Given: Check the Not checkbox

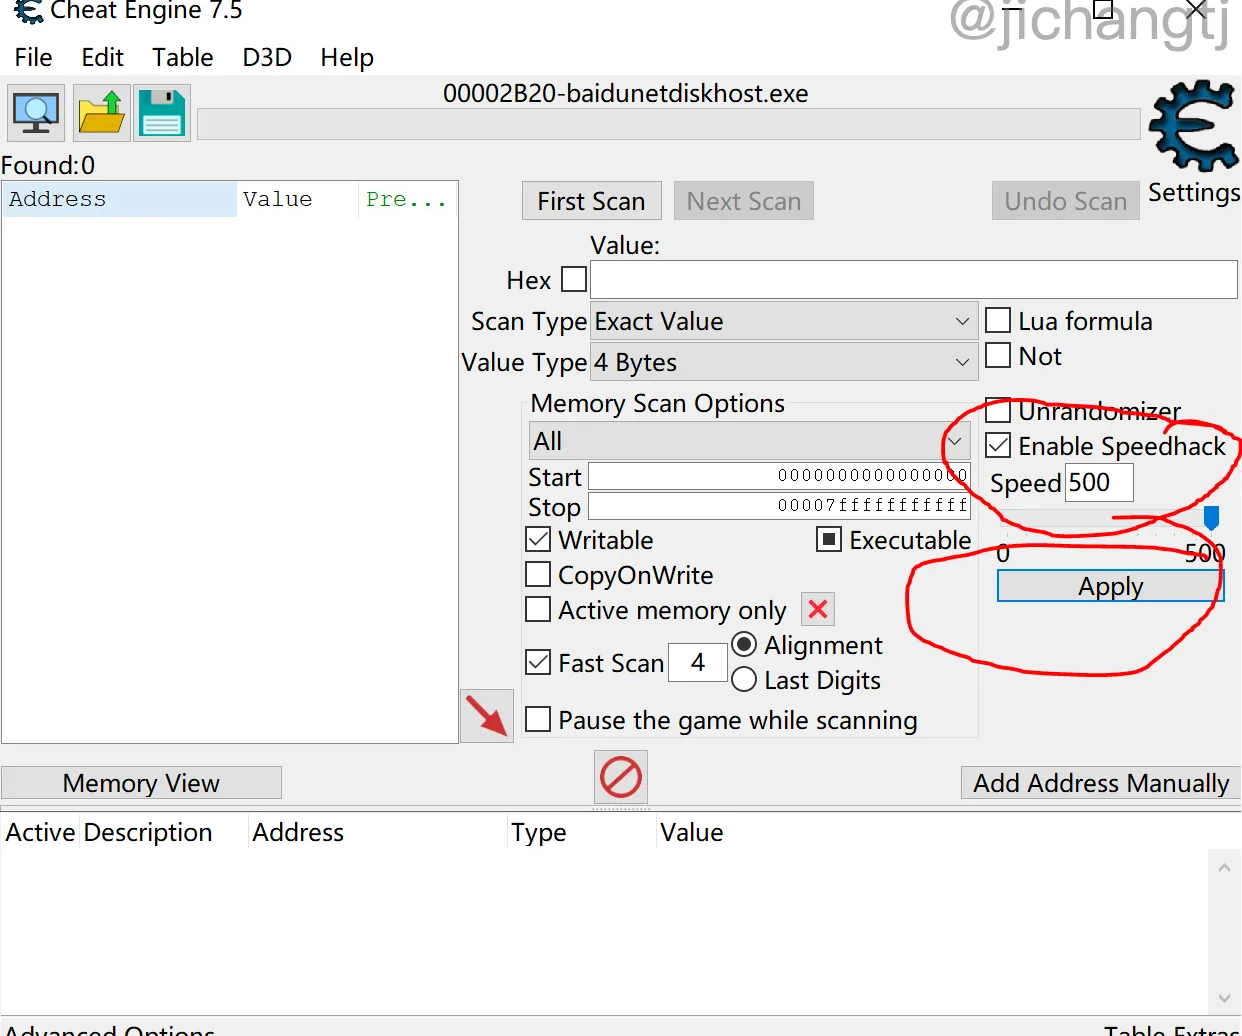Looking at the screenshot, I should pos(998,355).
